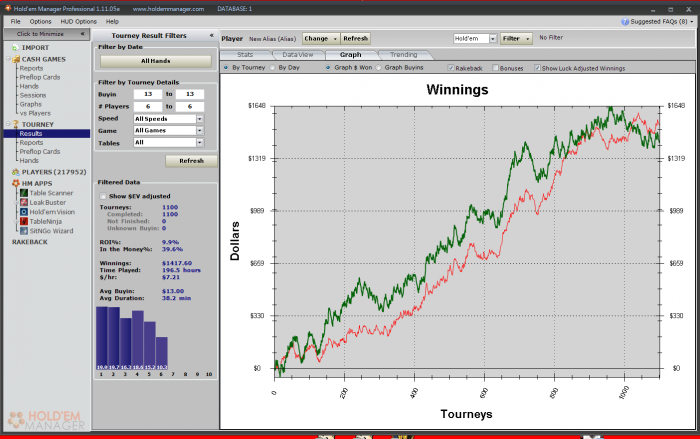Click the 1st place finish bar

102,338
